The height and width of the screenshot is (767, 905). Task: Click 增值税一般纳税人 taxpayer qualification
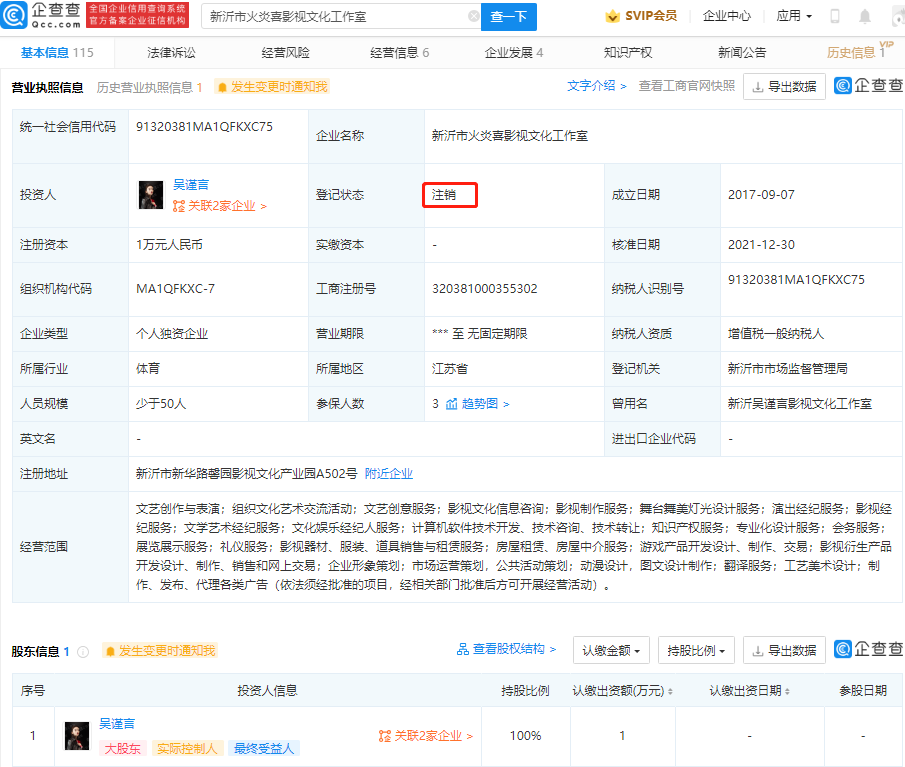[776, 334]
